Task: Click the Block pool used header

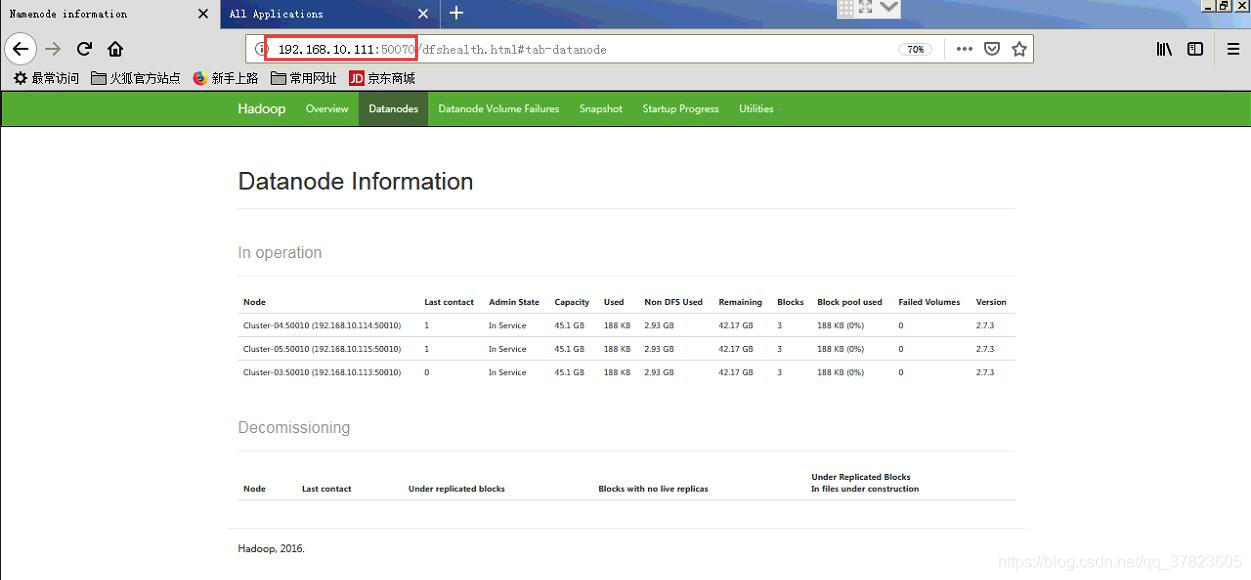Action: (x=850, y=302)
